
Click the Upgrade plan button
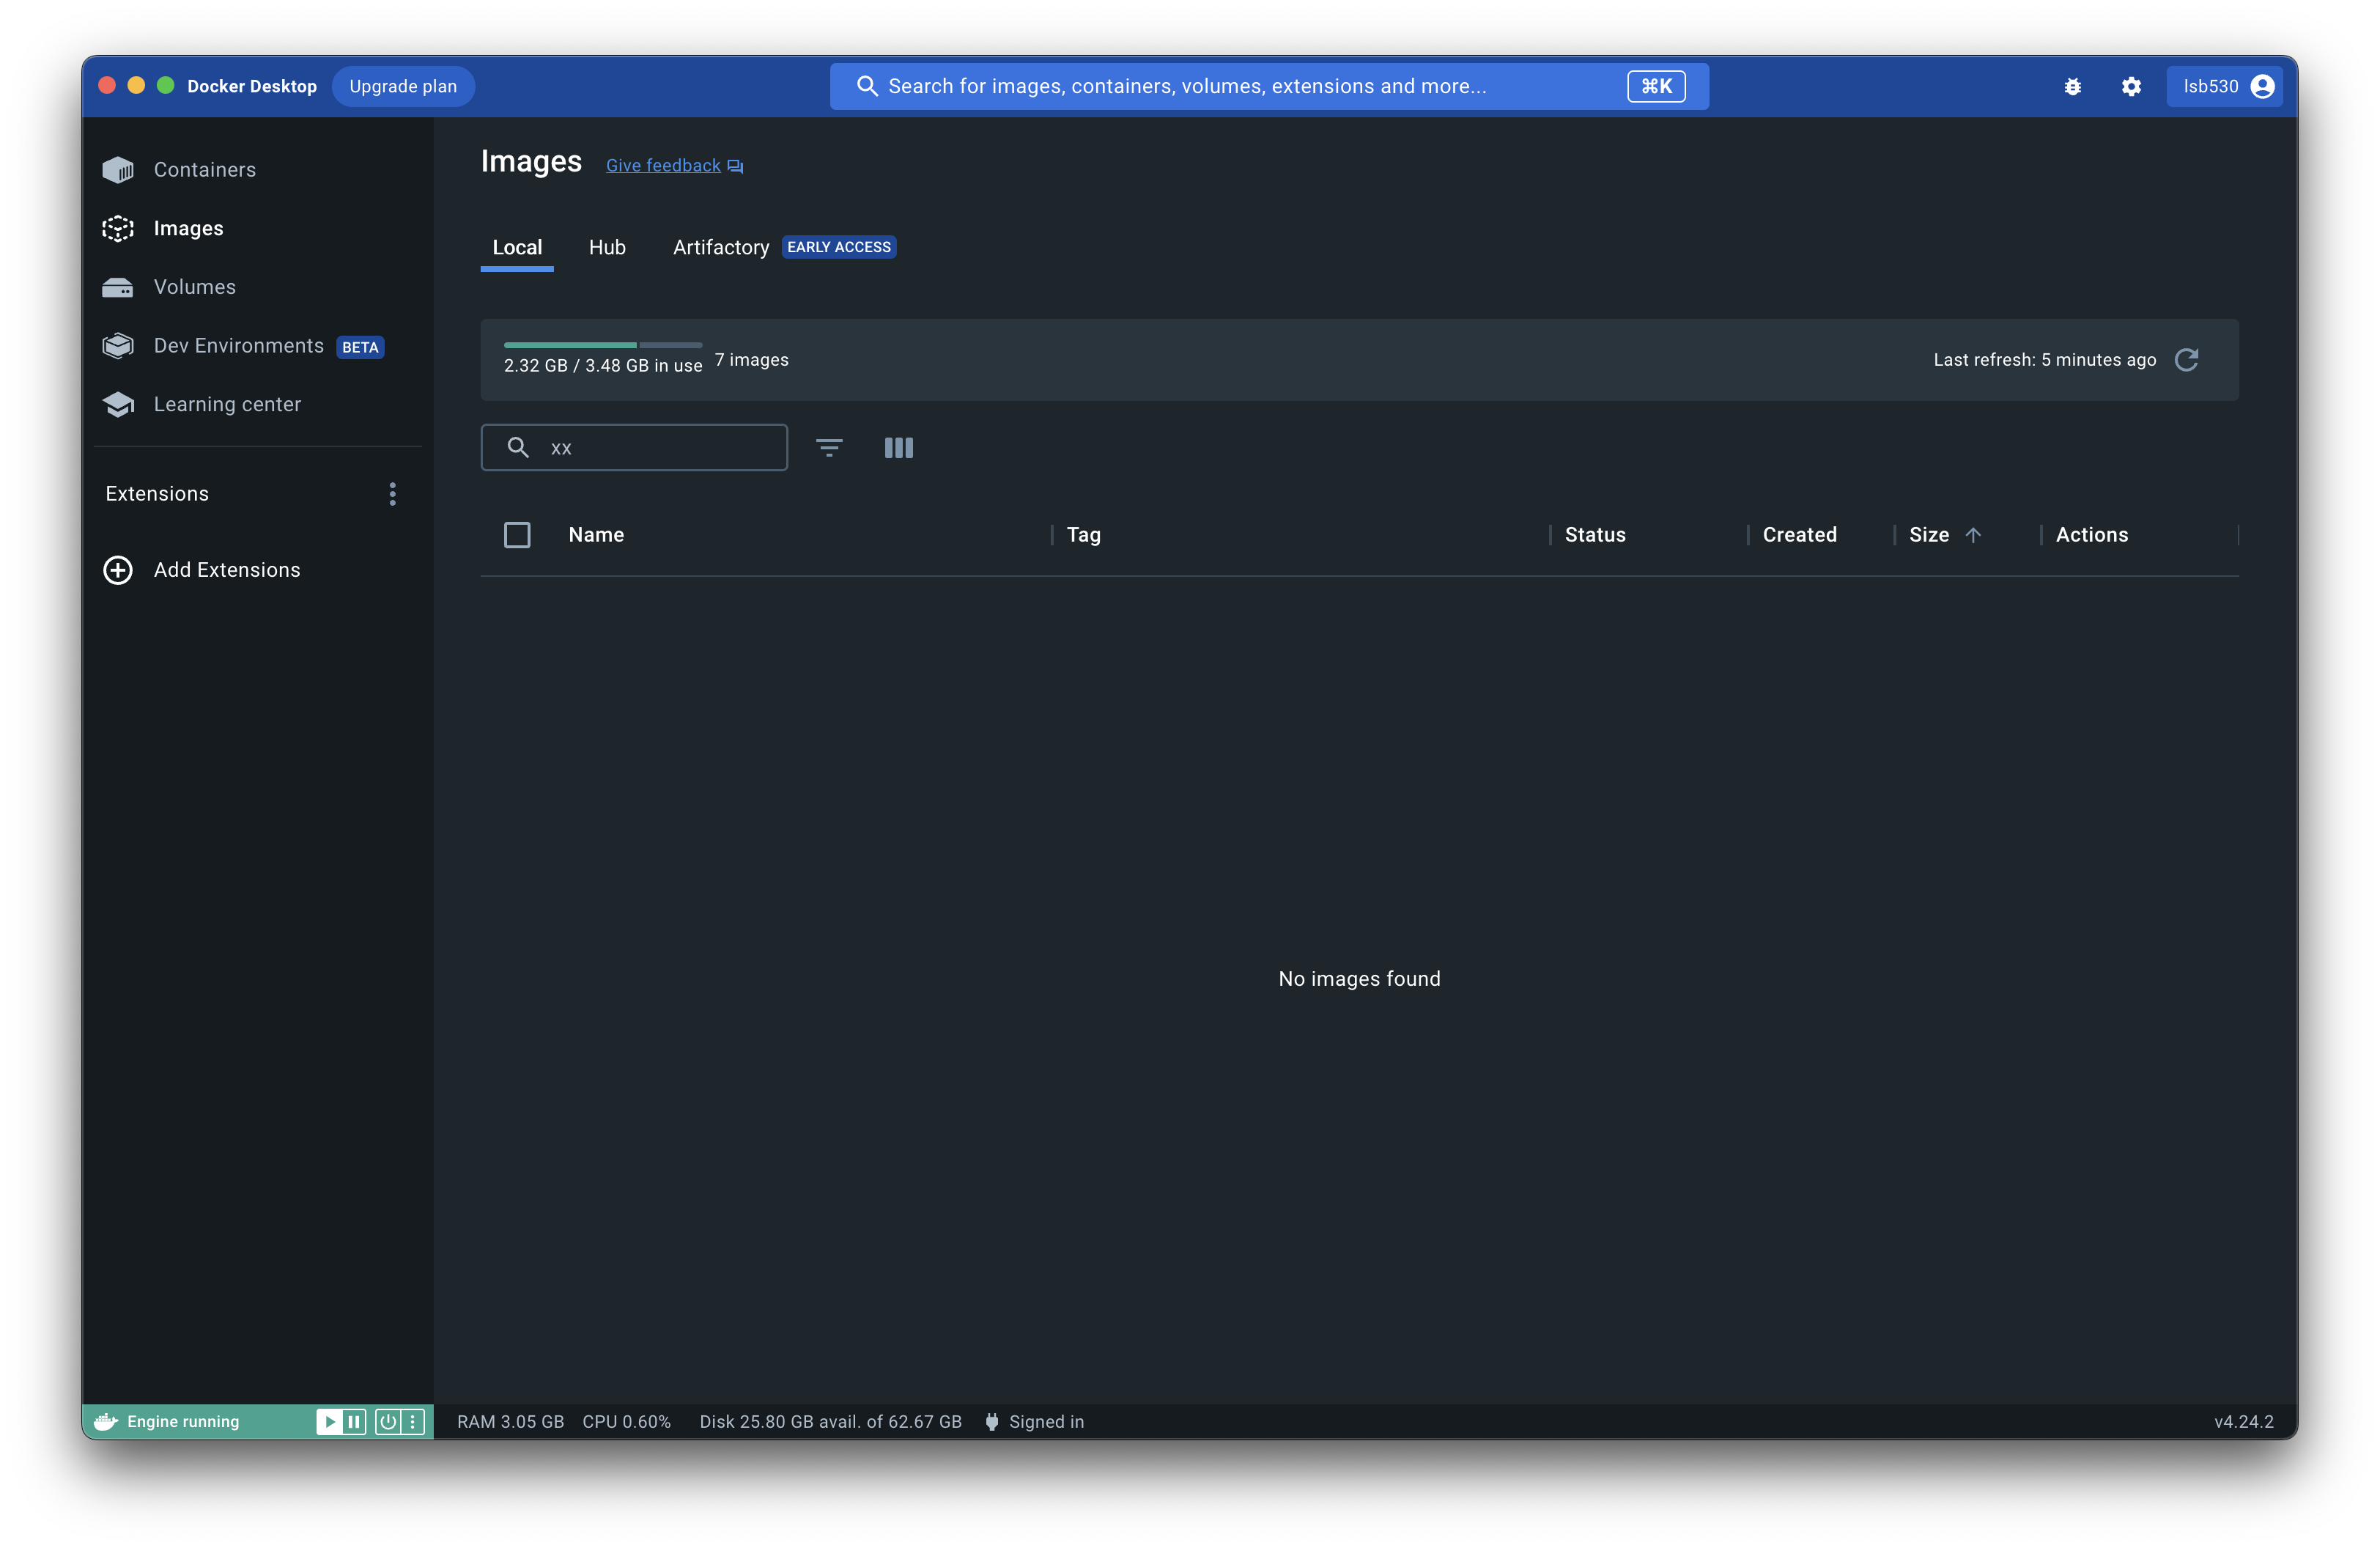[x=403, y=87]
